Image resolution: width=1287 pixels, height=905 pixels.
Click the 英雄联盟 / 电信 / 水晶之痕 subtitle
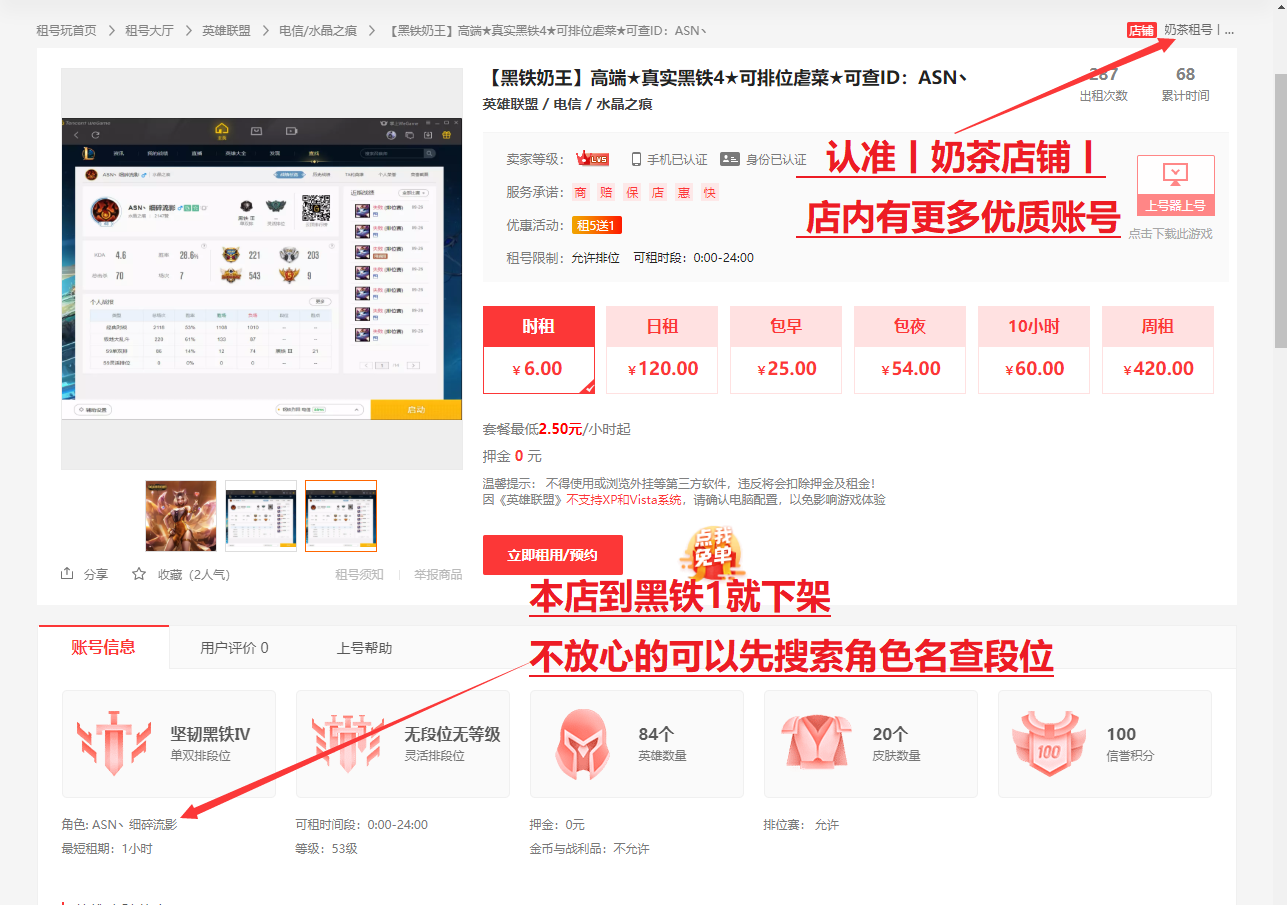tap(567, 104)
